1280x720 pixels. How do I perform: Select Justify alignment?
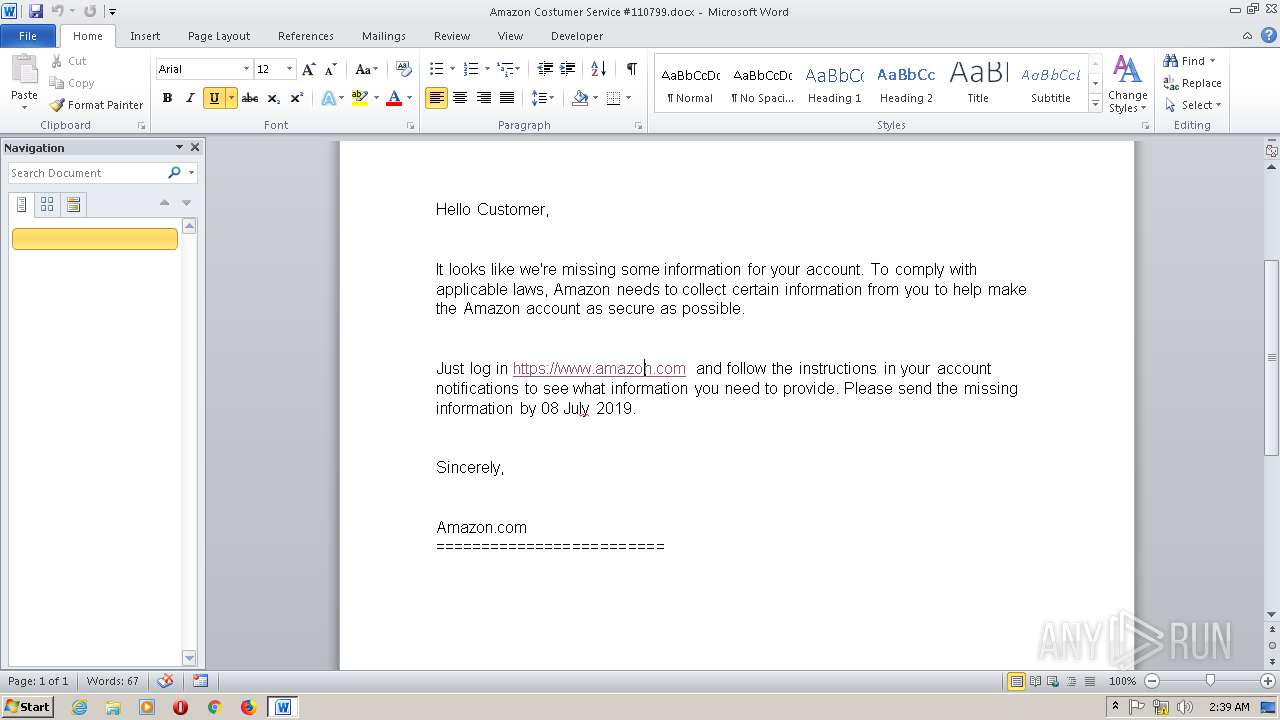coord(507,98)
